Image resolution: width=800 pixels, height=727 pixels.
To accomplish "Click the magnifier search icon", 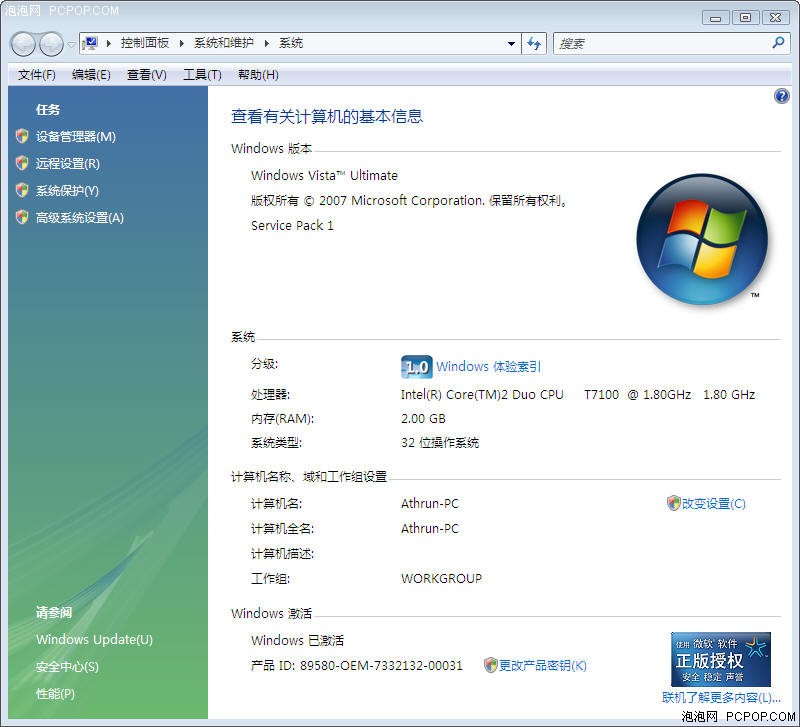I will pyautogui.click(x=778, y=43).
